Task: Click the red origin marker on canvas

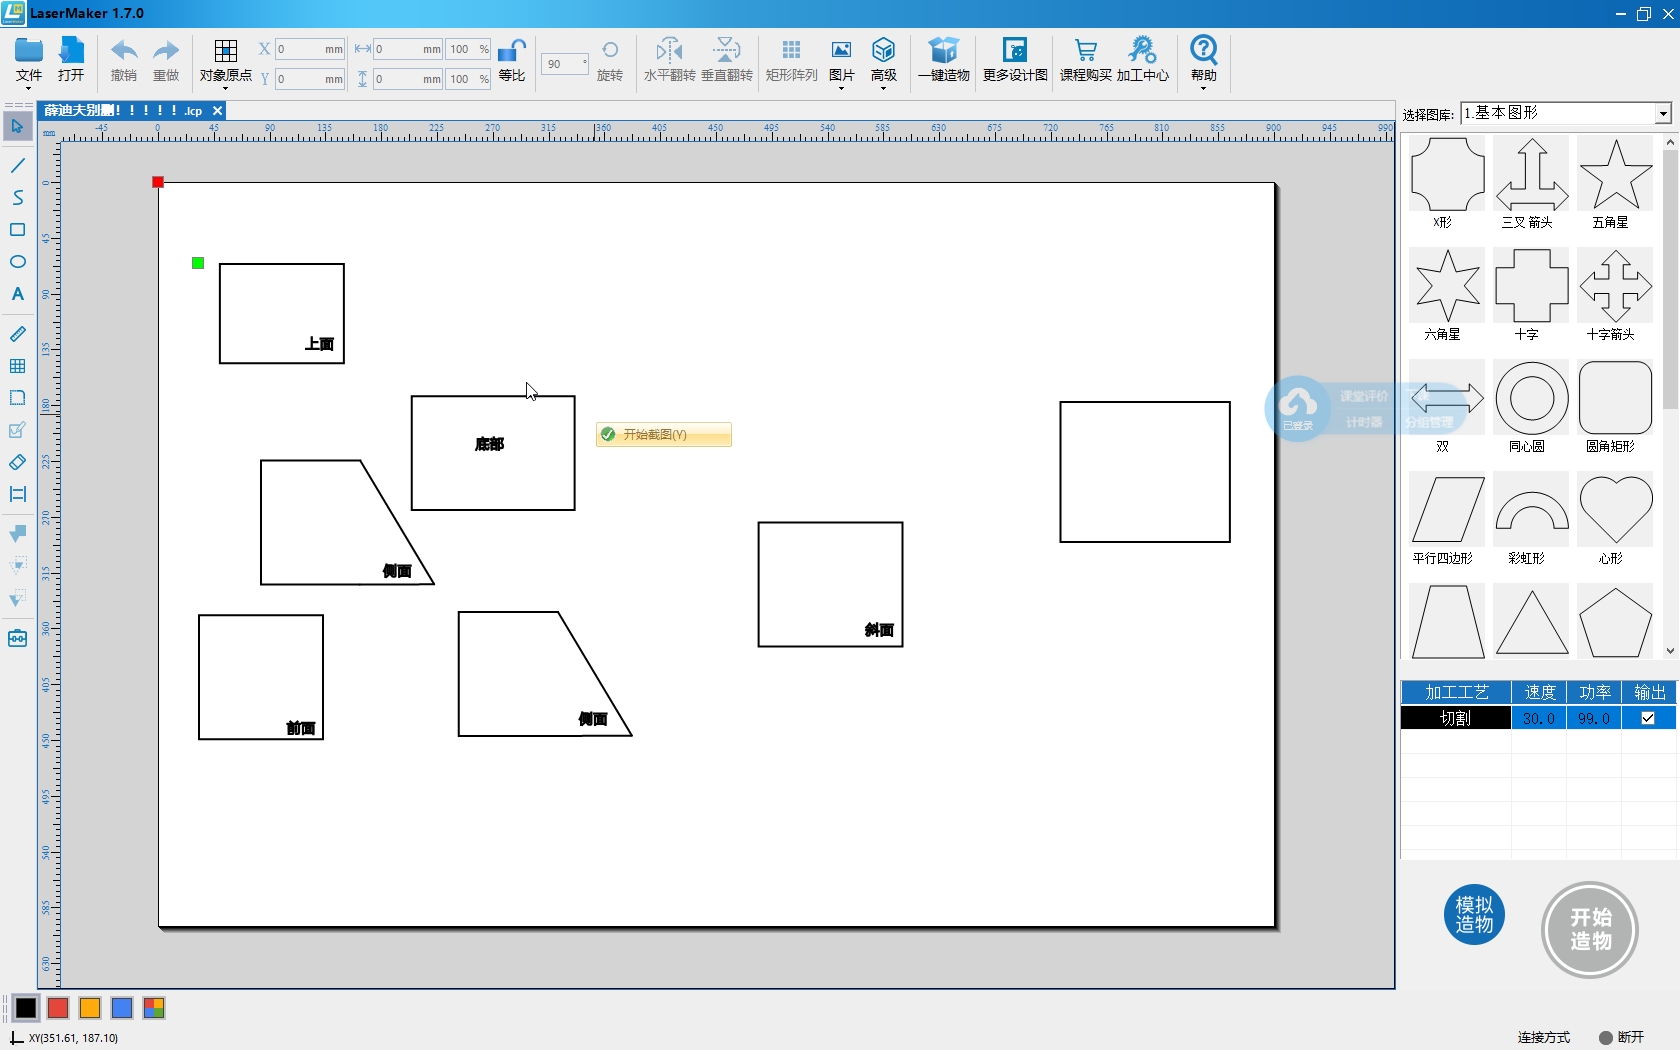Action: 158,182
